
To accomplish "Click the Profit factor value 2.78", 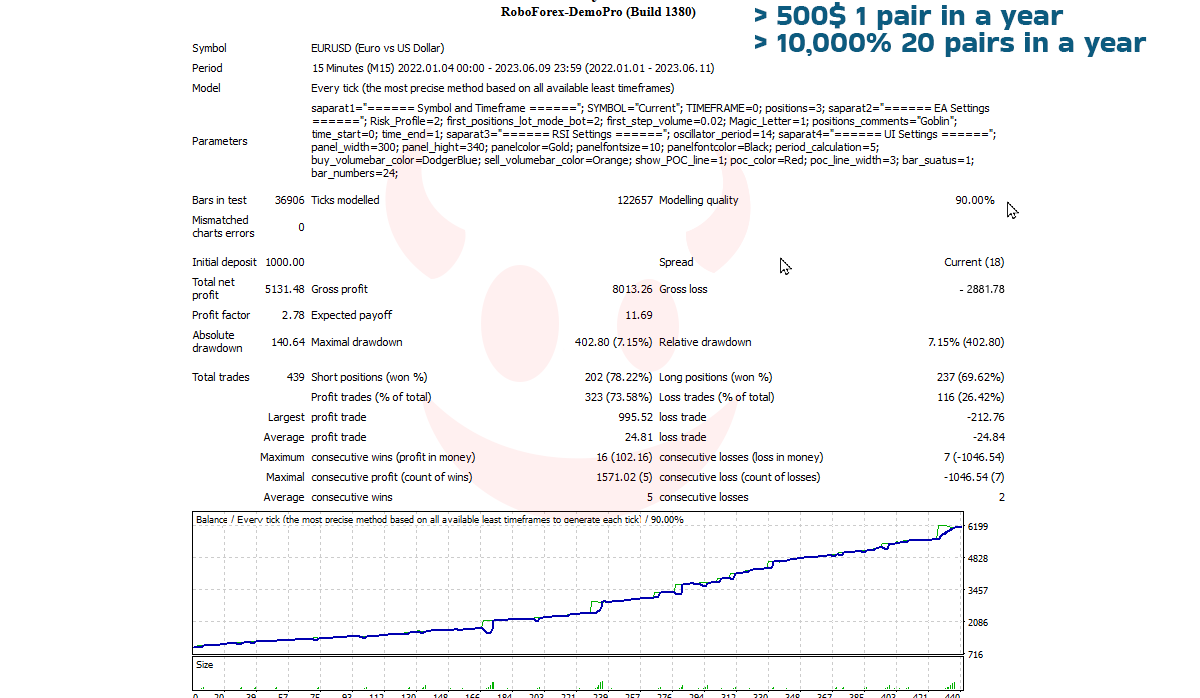I will 293,315.
